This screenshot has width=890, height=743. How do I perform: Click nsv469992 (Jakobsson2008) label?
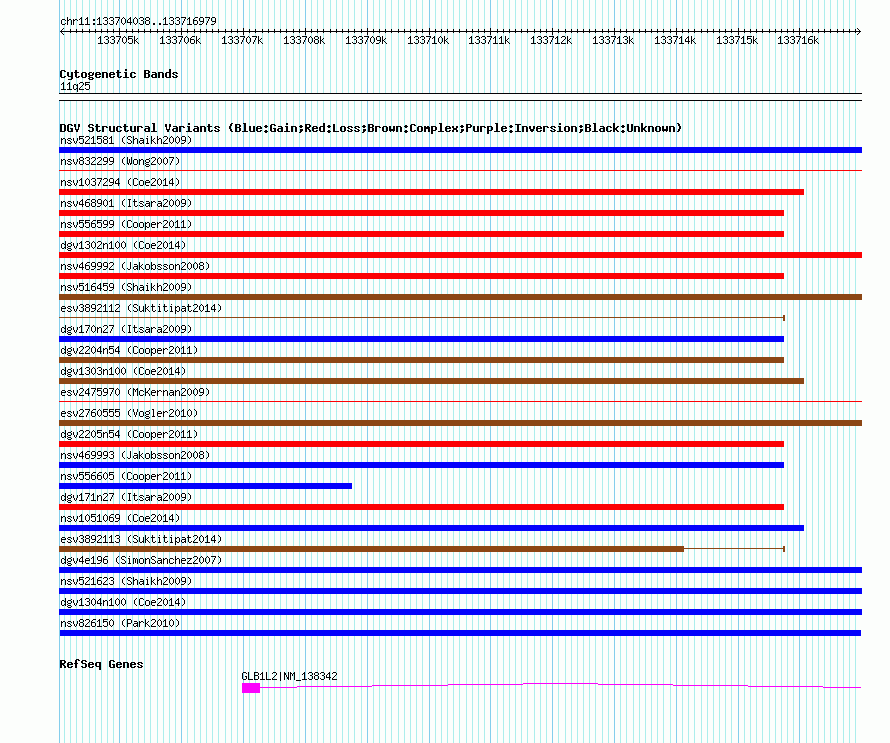[x=135, y=266]
